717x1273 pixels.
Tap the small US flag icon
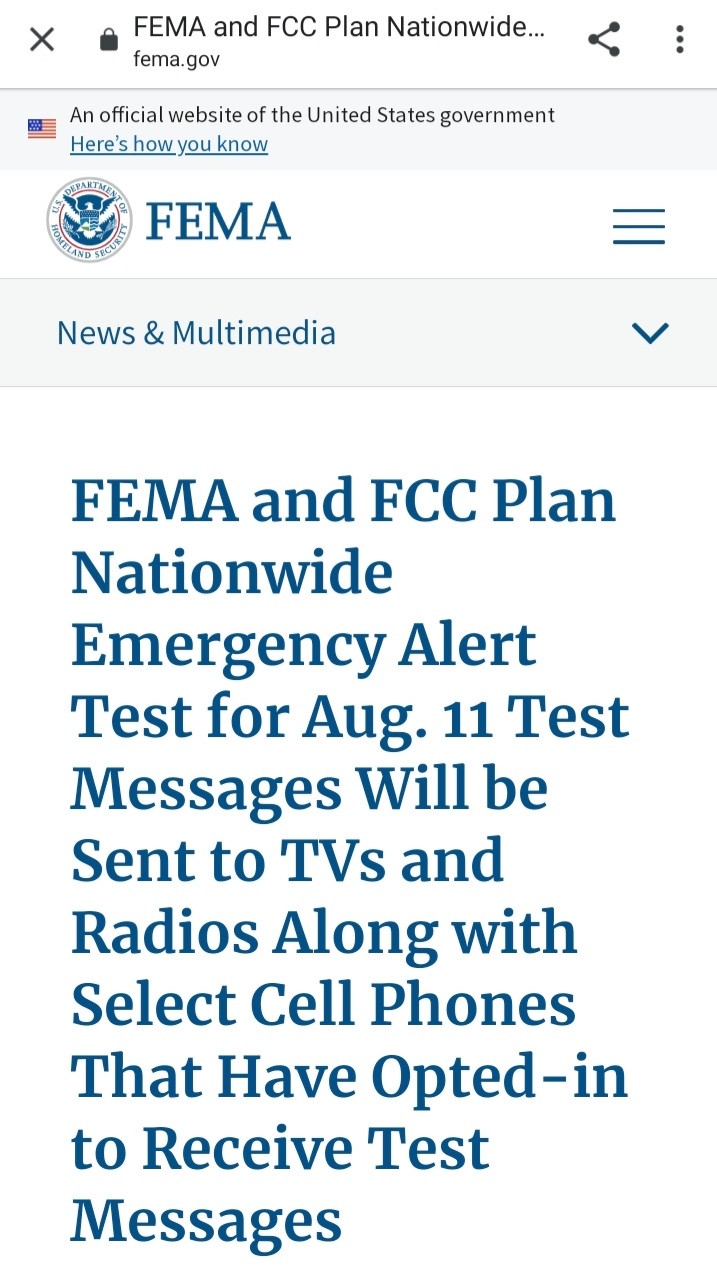click(x=42, y=128)
